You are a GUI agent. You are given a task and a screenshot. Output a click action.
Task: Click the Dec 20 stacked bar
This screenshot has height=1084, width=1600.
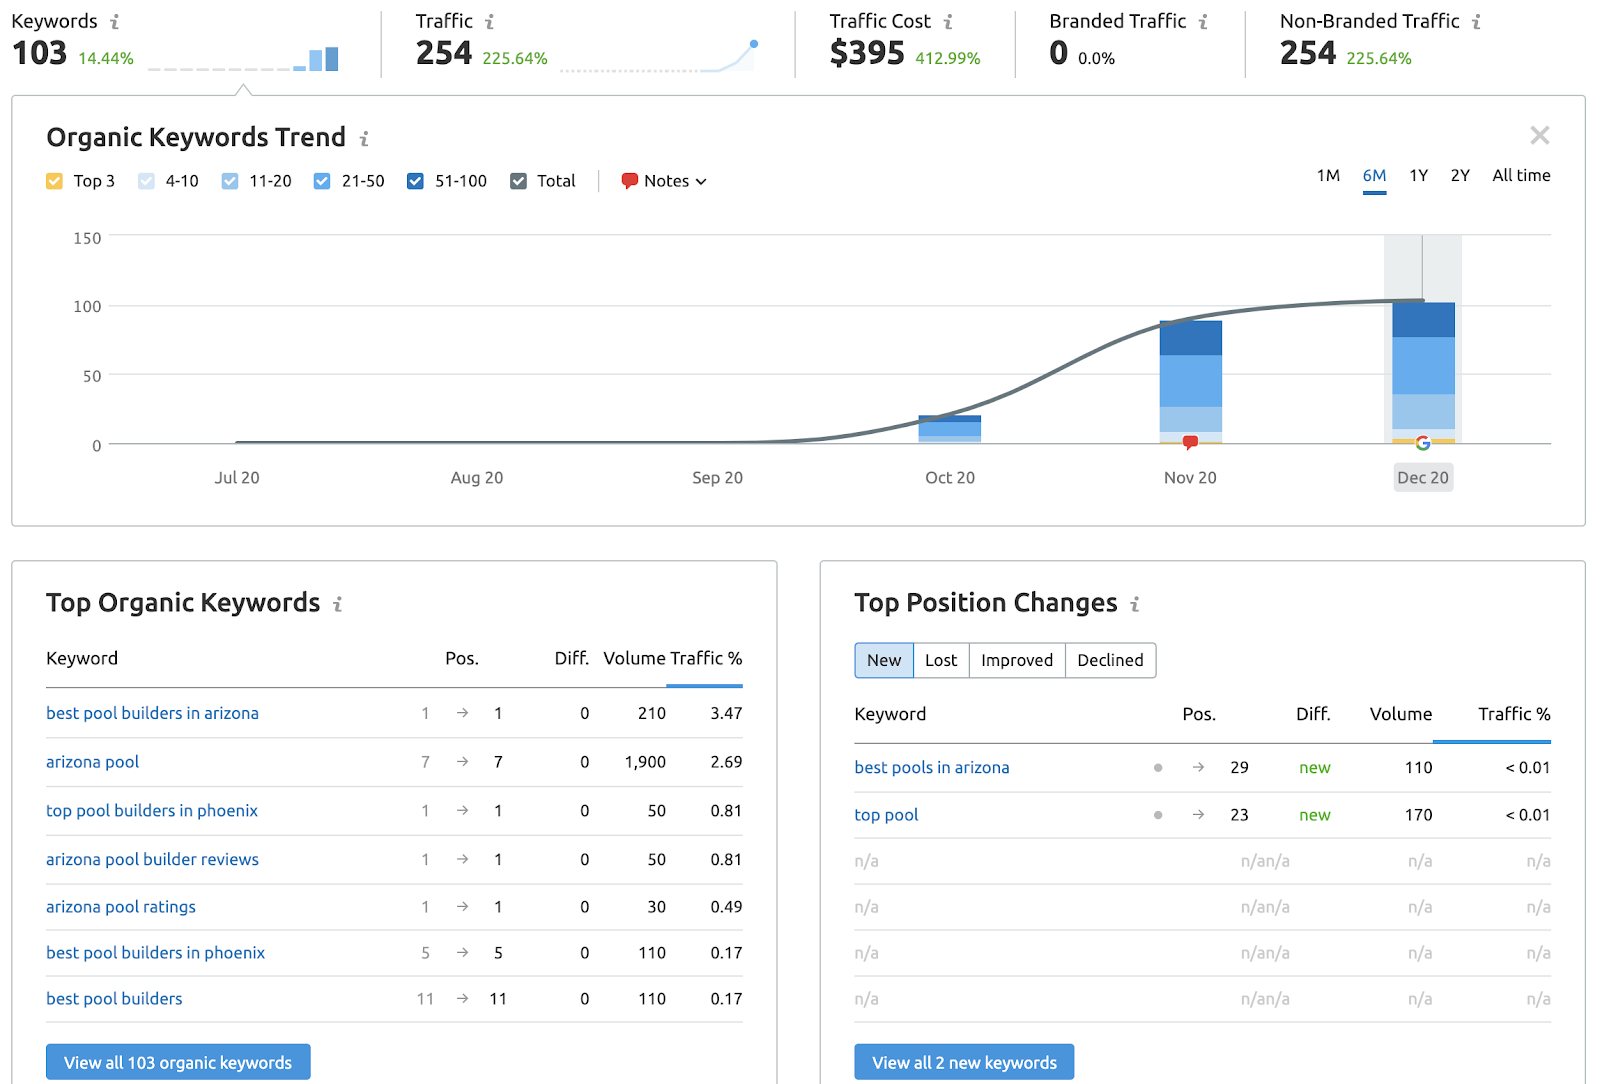click(1423, 373)
